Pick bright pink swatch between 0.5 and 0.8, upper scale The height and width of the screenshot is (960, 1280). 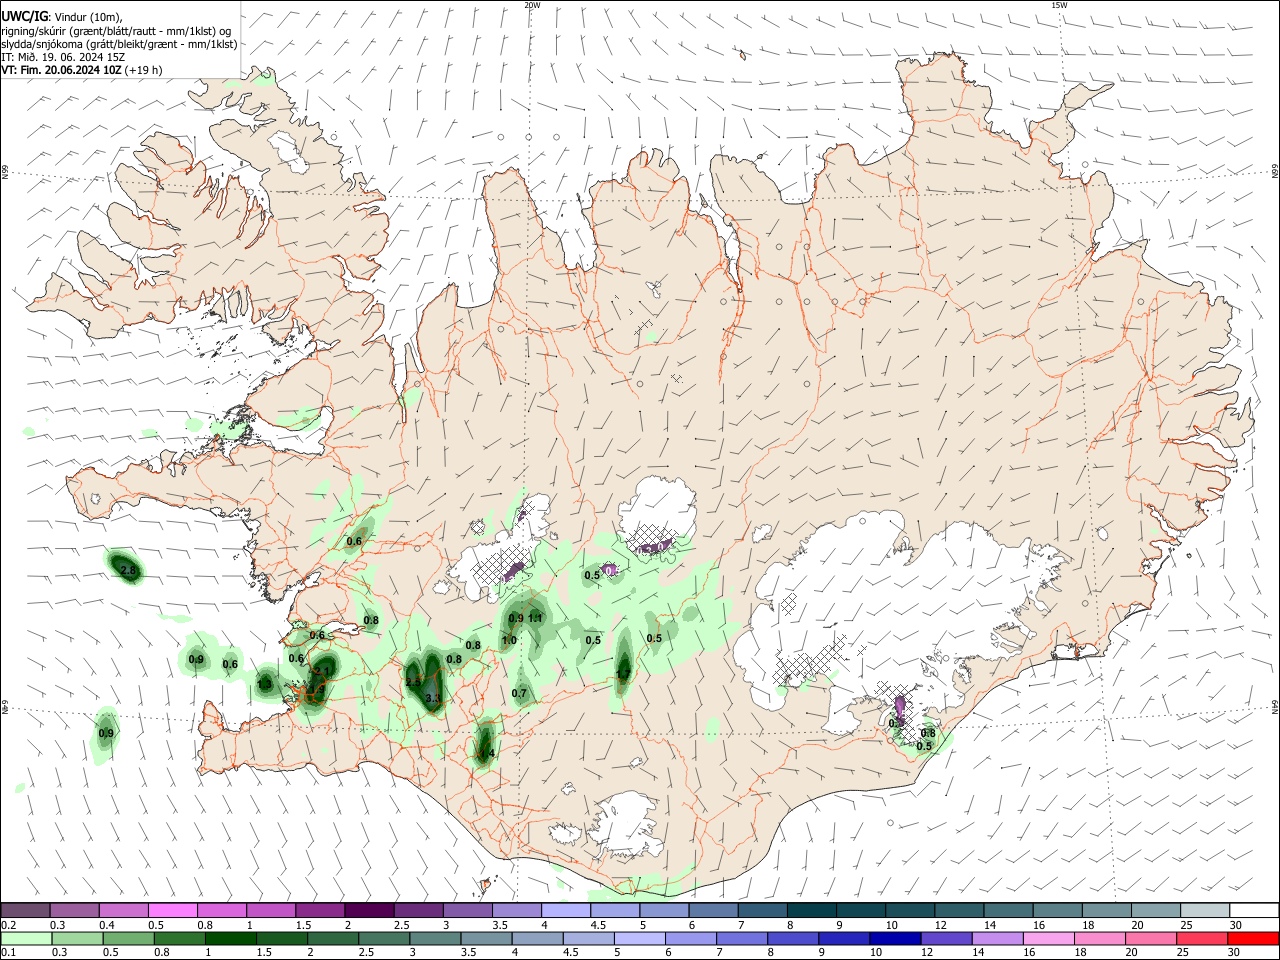pos(172,910)
